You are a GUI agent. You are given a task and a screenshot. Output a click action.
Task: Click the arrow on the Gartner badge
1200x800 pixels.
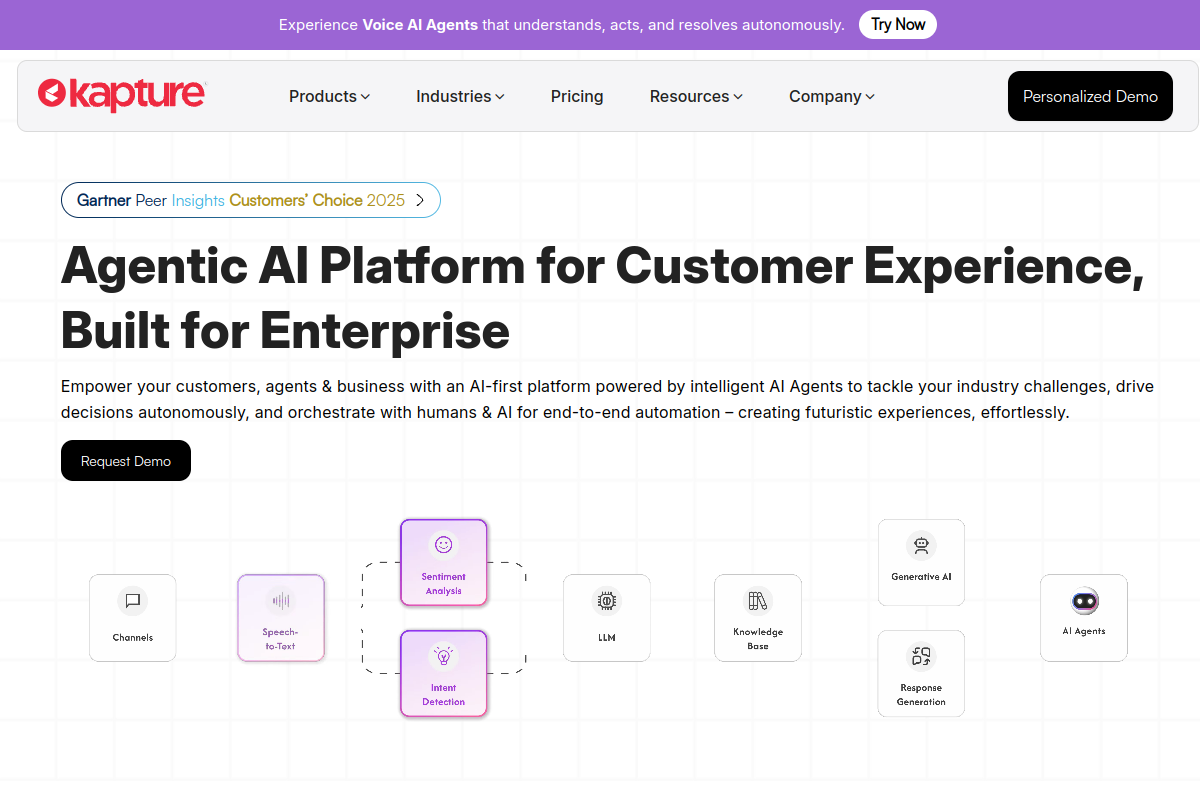420,200
